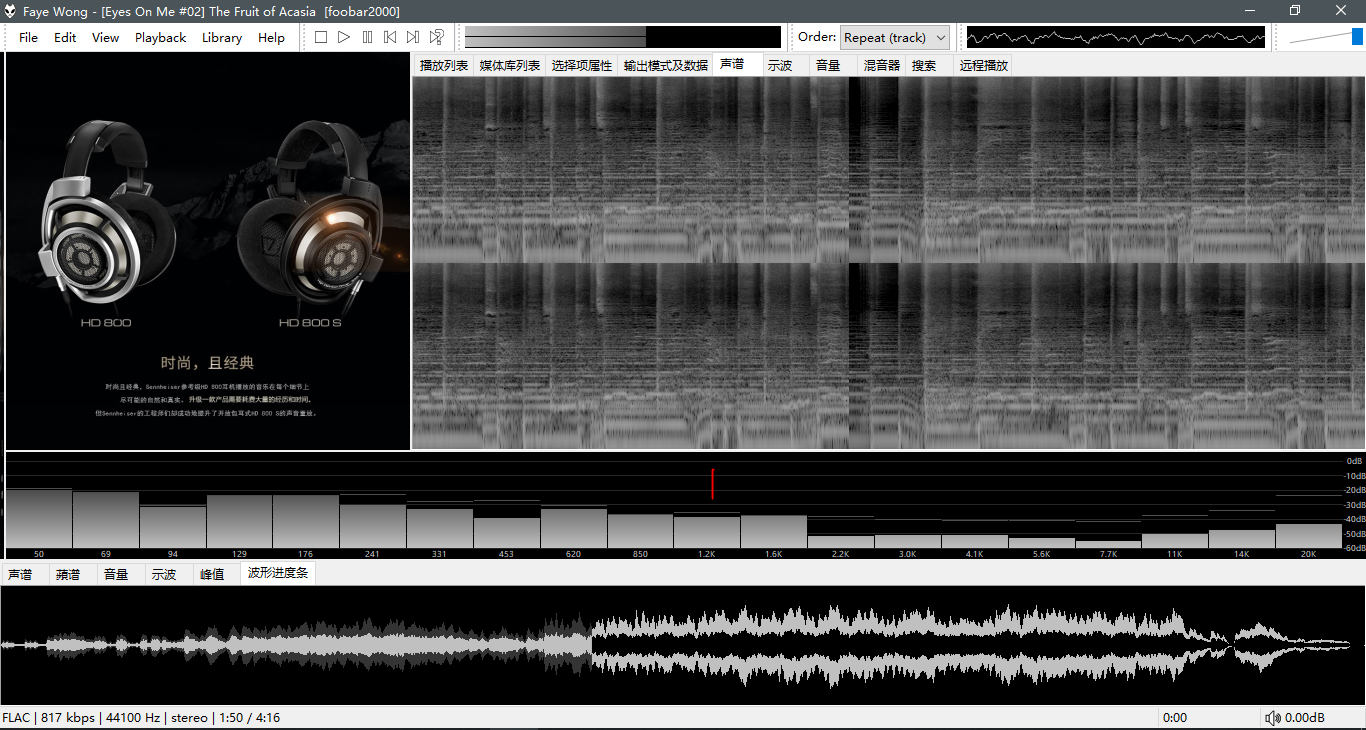Open the Library menu

tap(221, 38)
